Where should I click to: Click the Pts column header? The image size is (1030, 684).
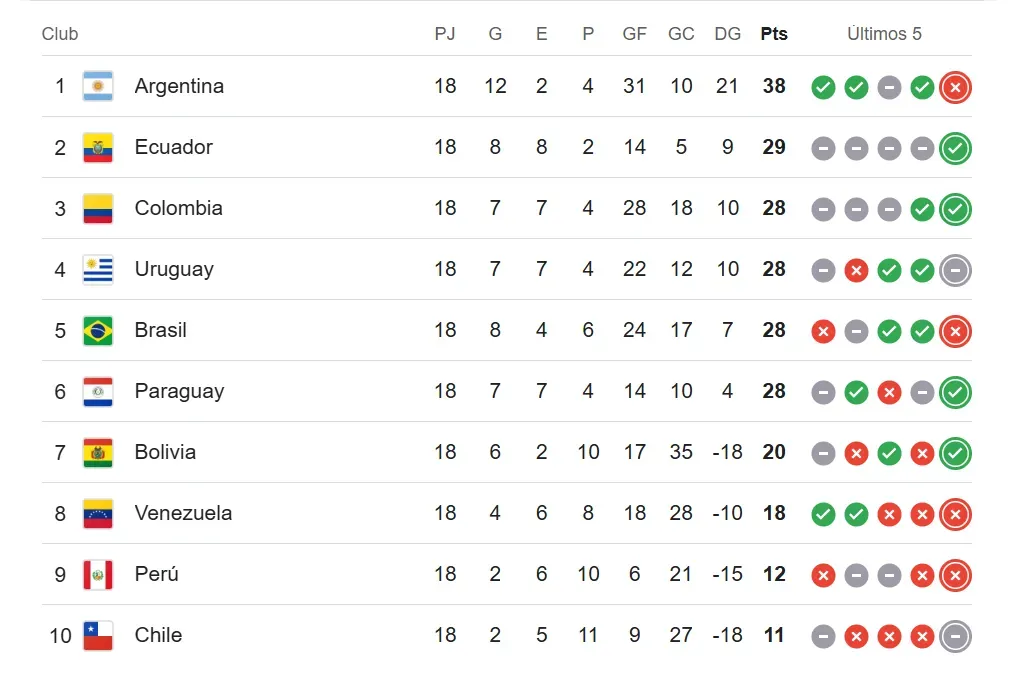(774, 34)
